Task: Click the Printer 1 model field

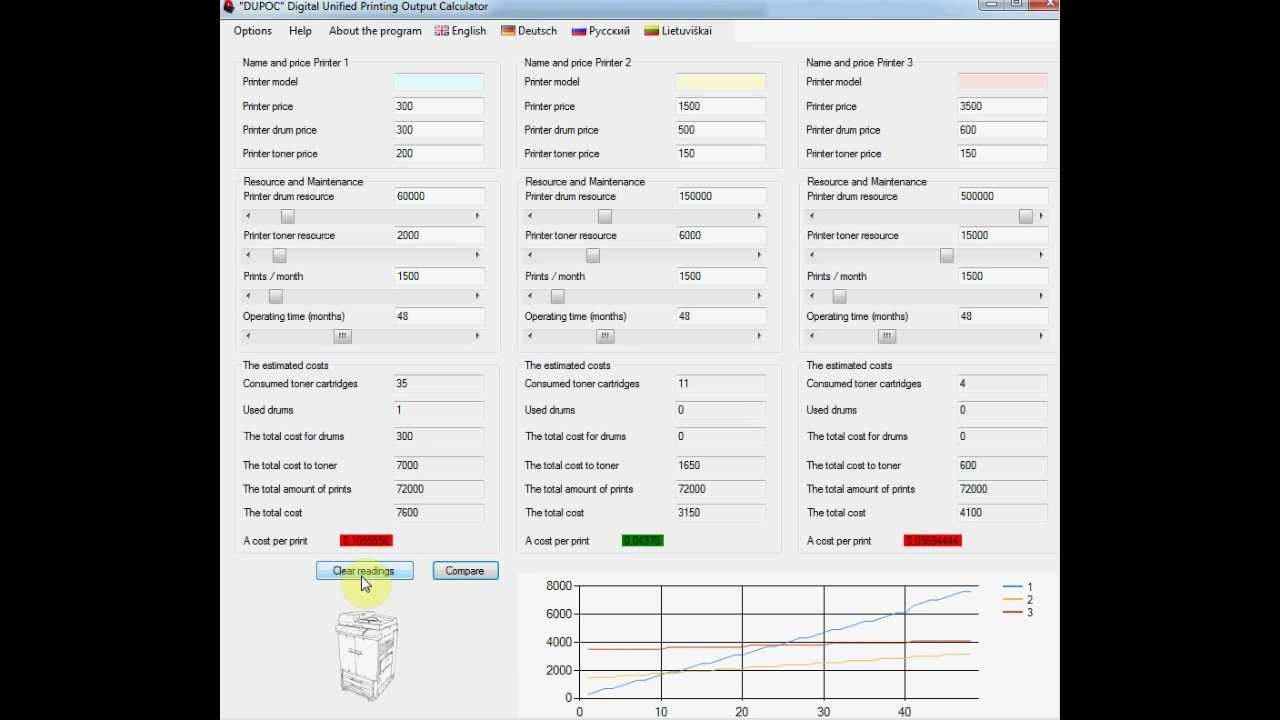Action: pyautogui.click(x=439, y=82)
